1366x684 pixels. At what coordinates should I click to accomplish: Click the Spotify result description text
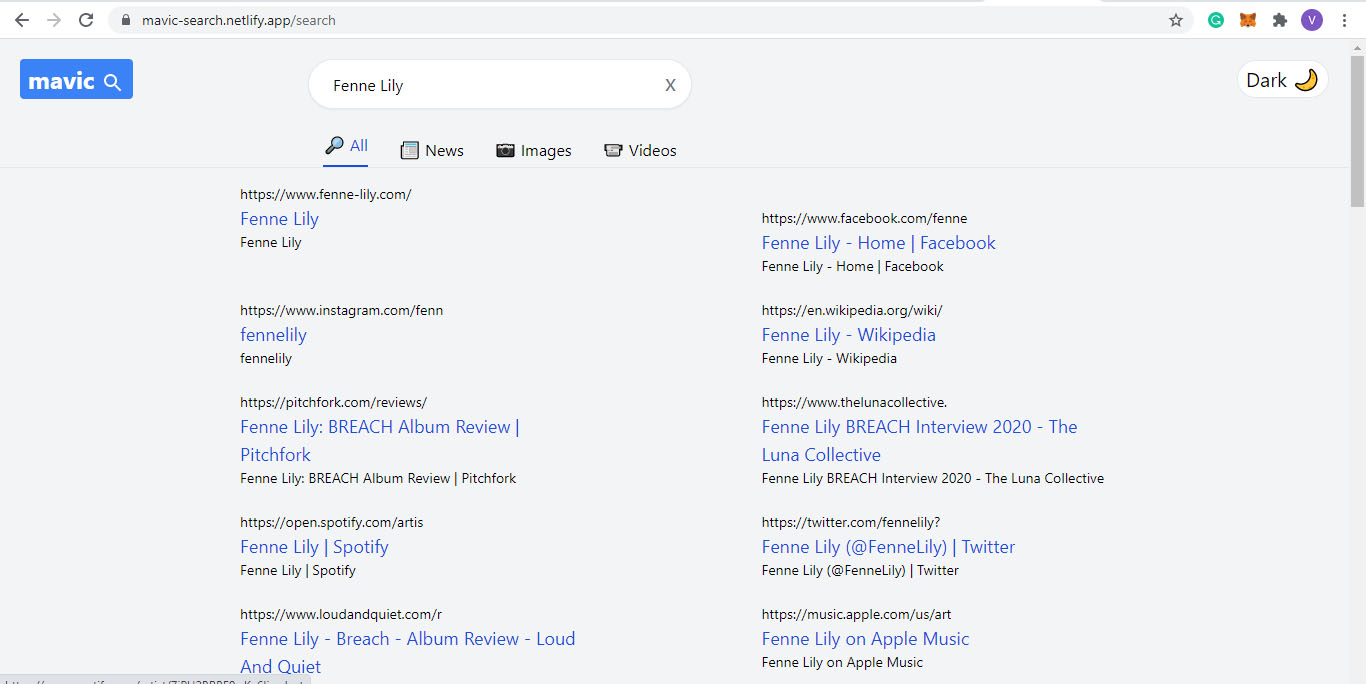point(298,570)
